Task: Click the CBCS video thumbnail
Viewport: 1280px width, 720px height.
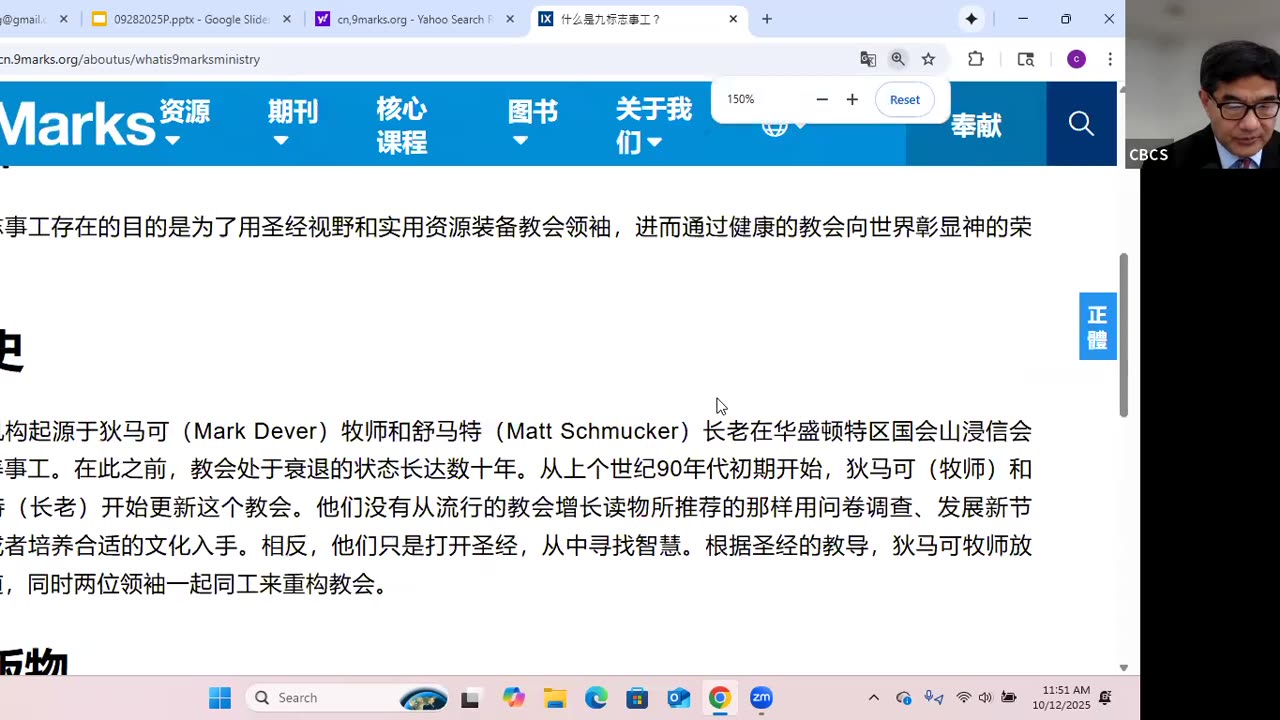Action: point(1202,84)
